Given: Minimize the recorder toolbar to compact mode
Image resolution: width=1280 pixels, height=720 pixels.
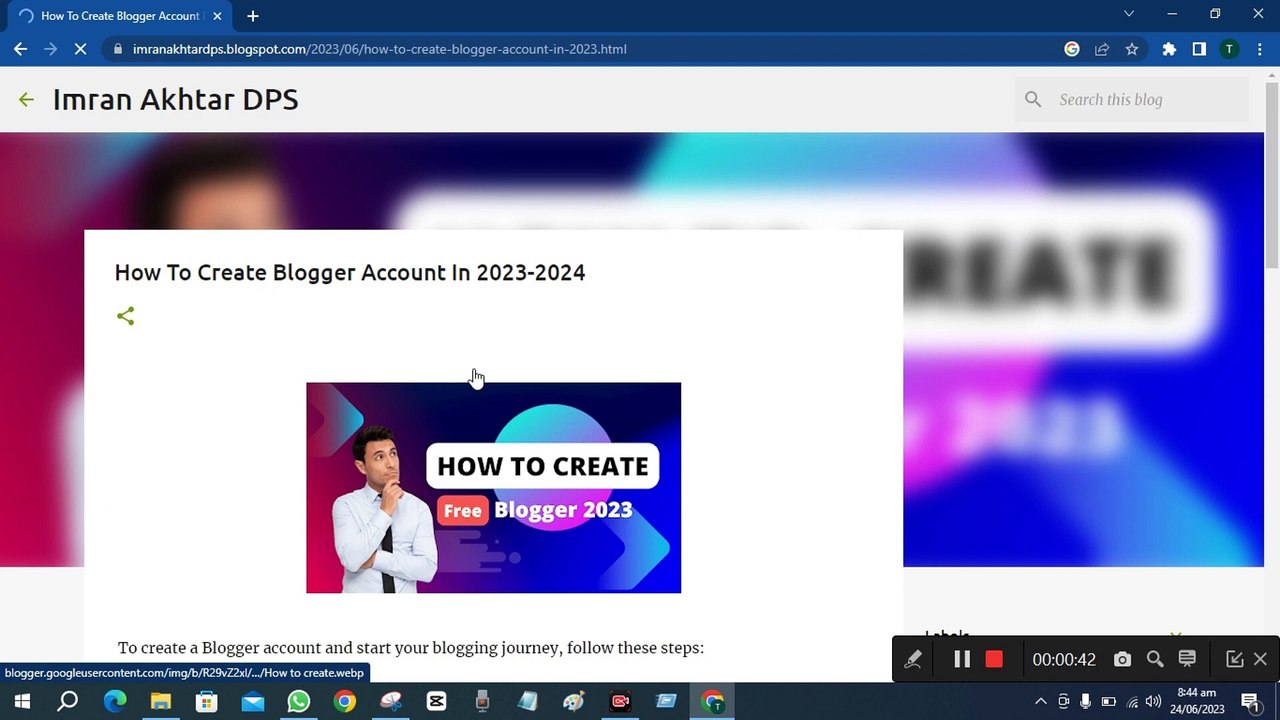Looking at the screenshot, I should [1234, 659].
